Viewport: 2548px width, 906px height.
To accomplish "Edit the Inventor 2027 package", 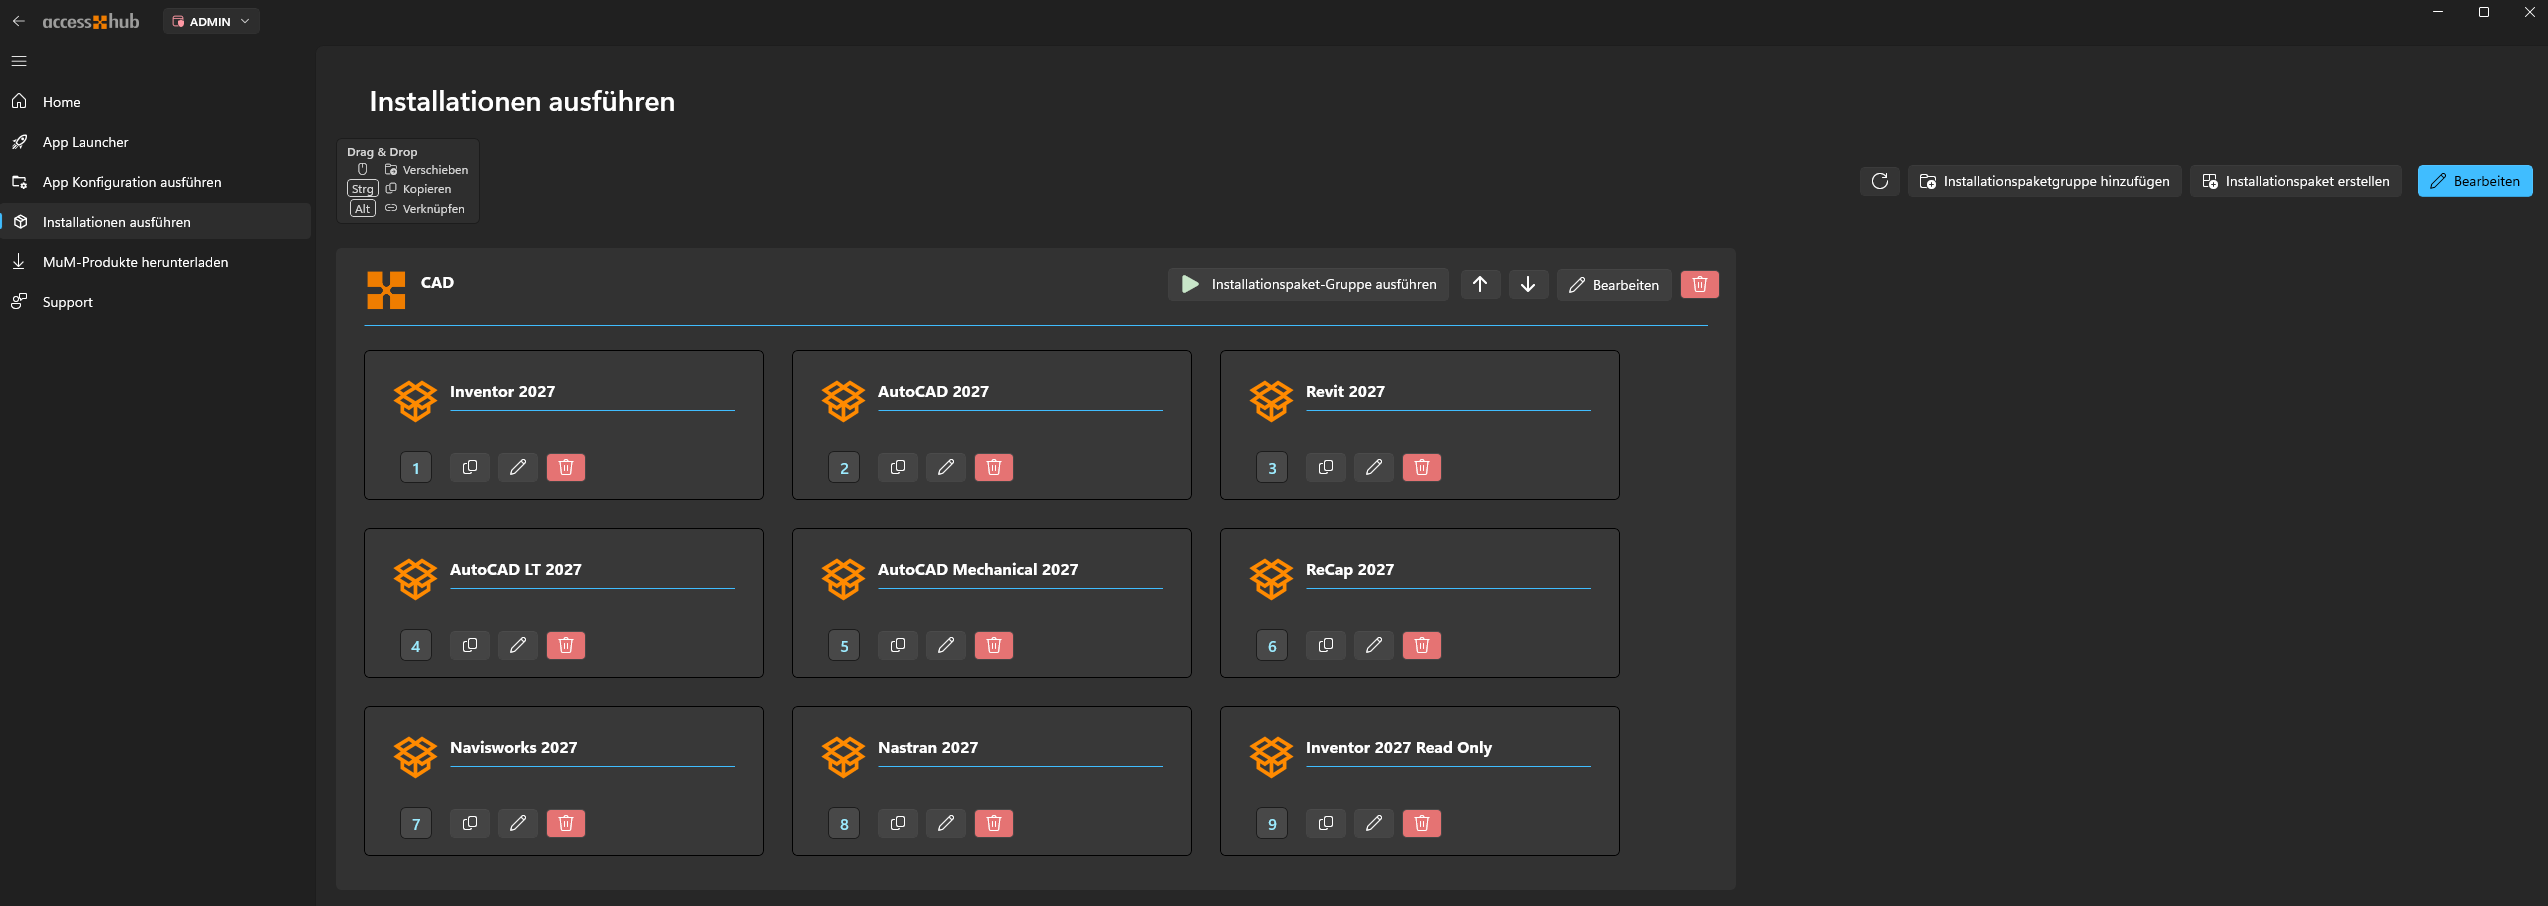I will (x=518, y=468).
